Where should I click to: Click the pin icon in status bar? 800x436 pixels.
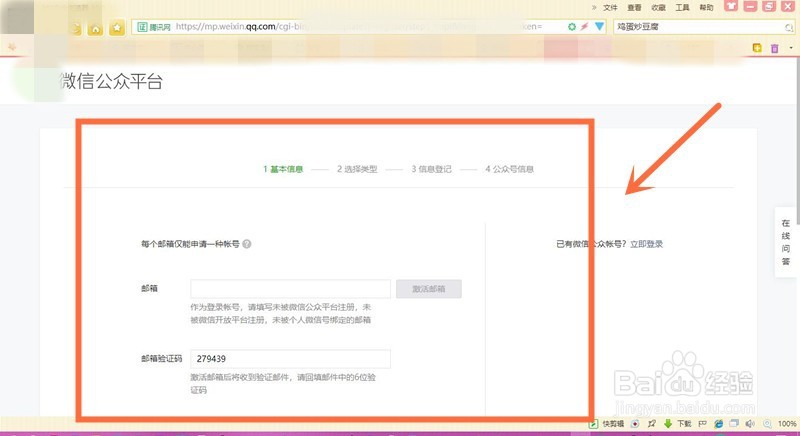coord(652,424)
